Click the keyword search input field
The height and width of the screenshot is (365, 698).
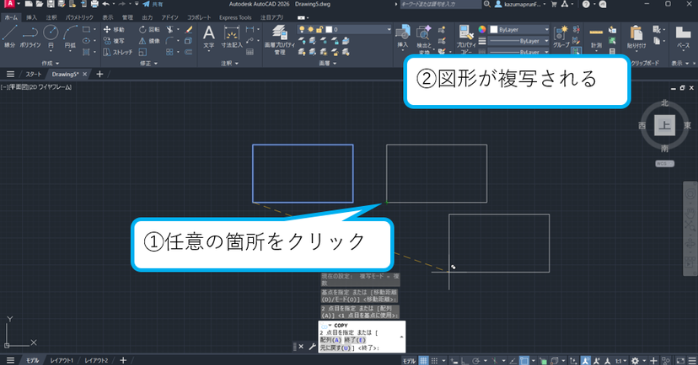(440, 4)
